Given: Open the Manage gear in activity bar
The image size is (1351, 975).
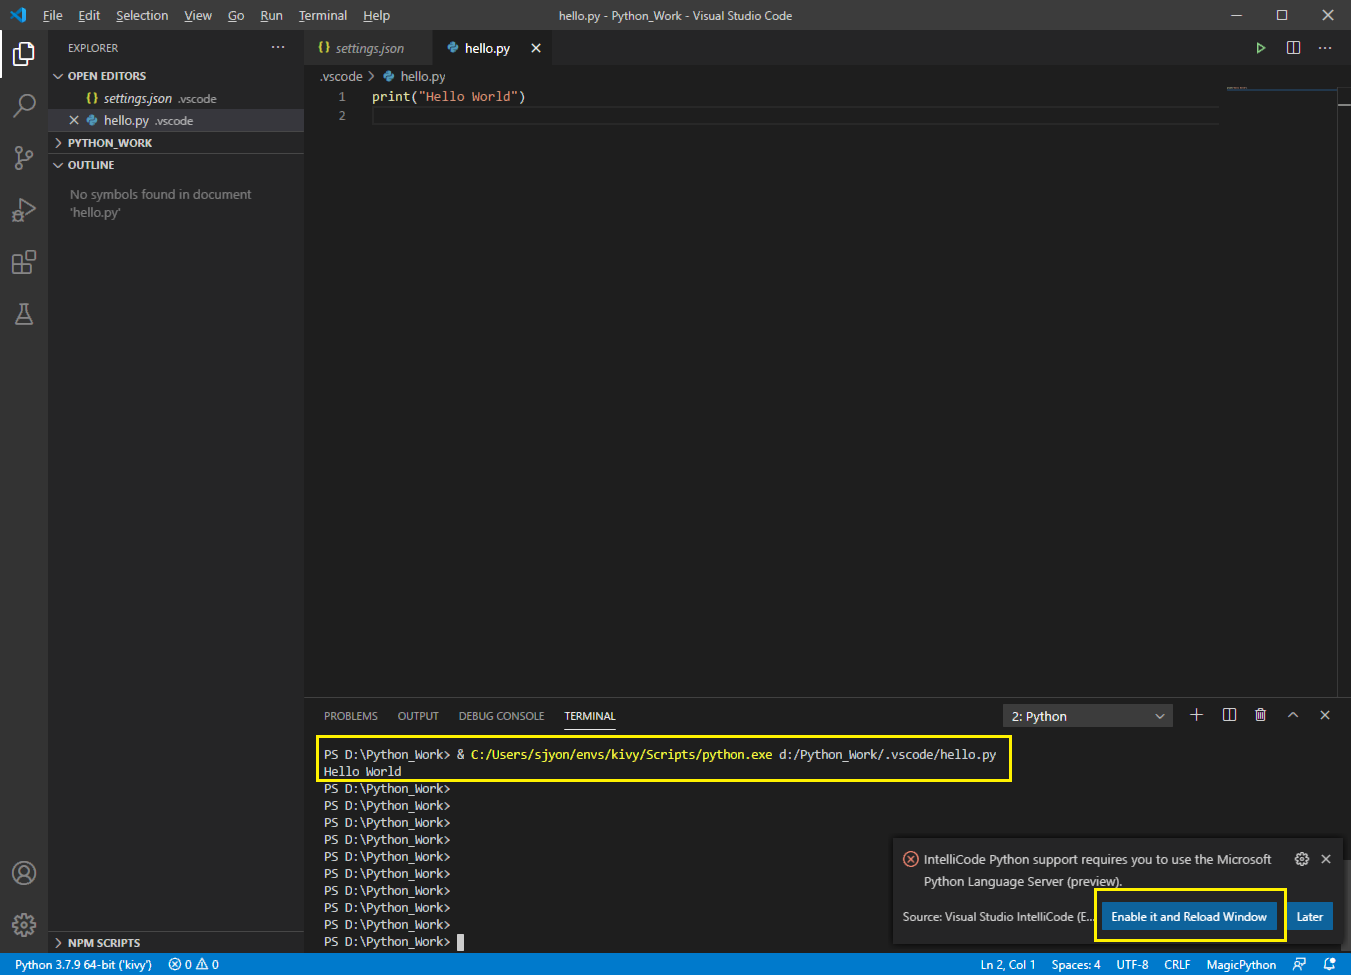Looking at the screenshot, I should [24, 925].
